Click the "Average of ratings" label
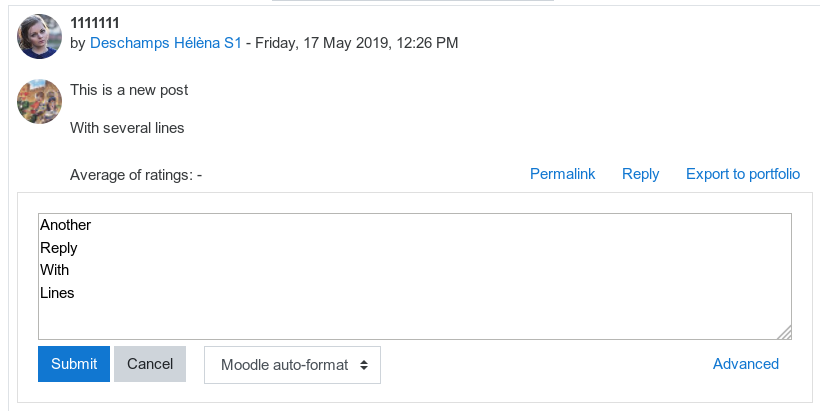This screenshot has height=411, width=820. coord(136,175)
